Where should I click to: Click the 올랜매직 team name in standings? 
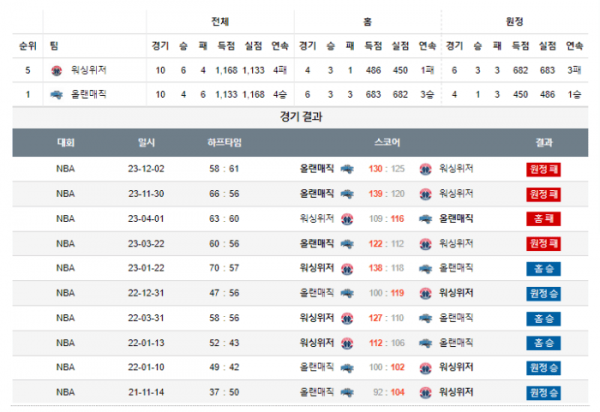click(88, 94)
